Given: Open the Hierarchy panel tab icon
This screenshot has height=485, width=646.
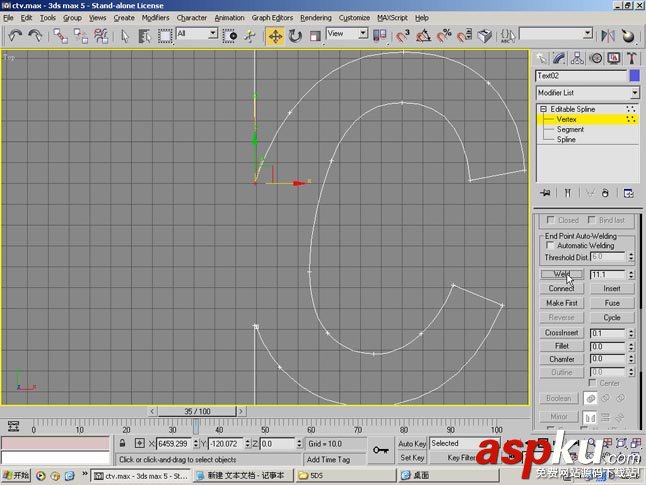Looking at the screenshot, I should [577, 58].
